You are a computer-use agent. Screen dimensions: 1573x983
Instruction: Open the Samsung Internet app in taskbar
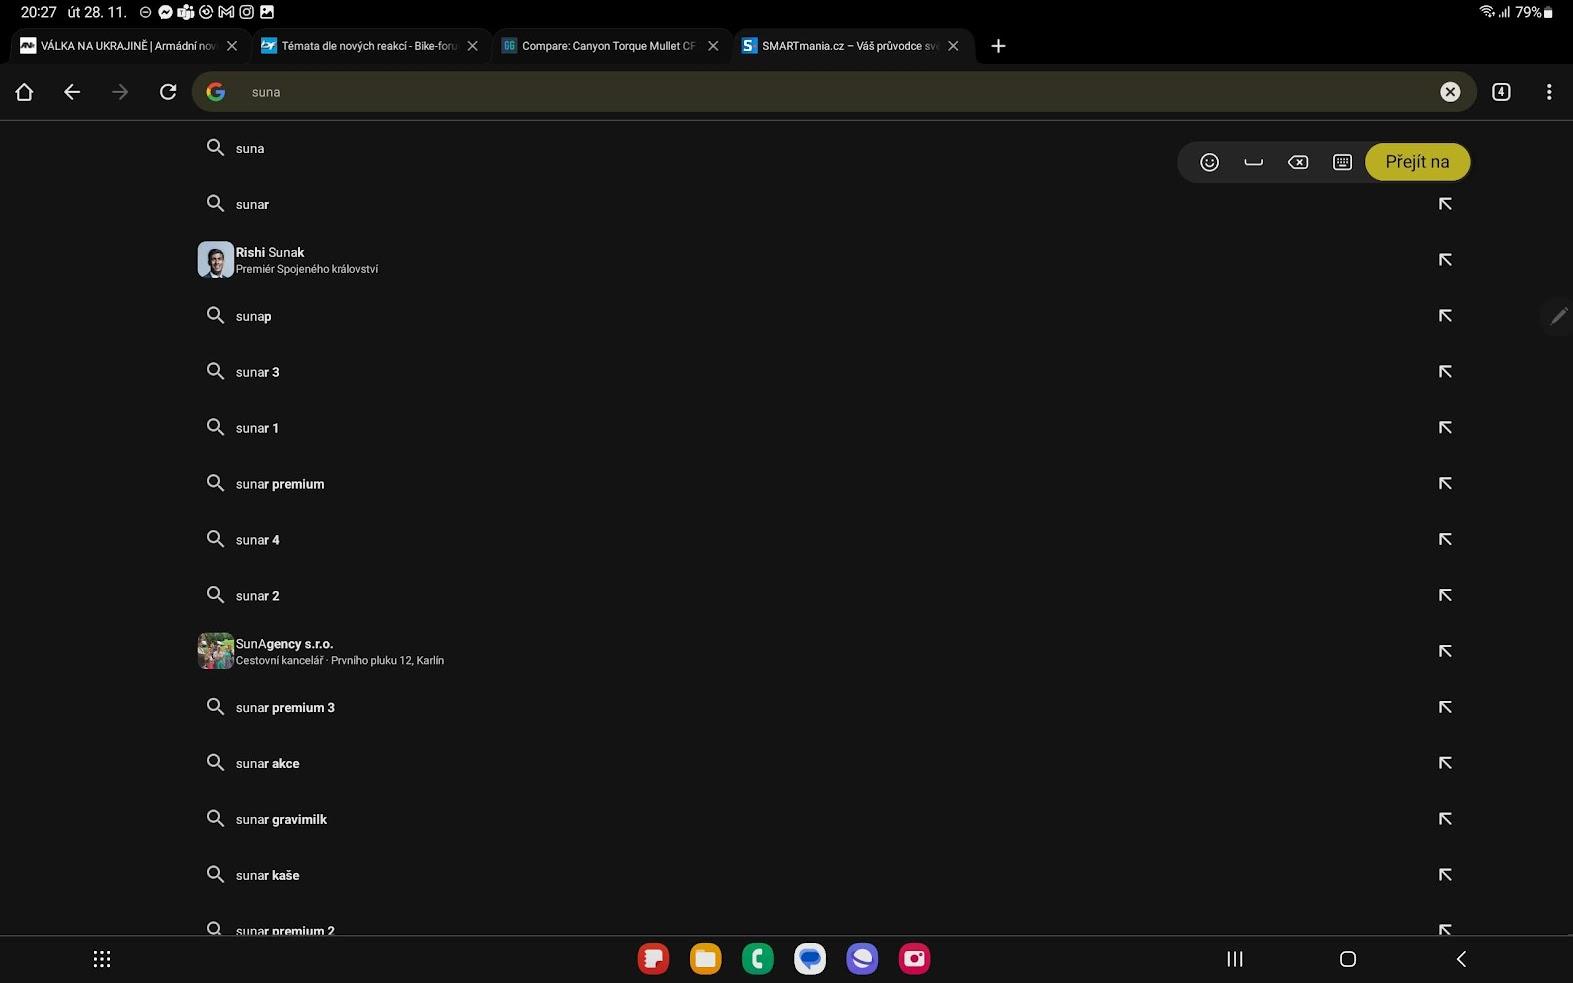(x=861, y=959)
